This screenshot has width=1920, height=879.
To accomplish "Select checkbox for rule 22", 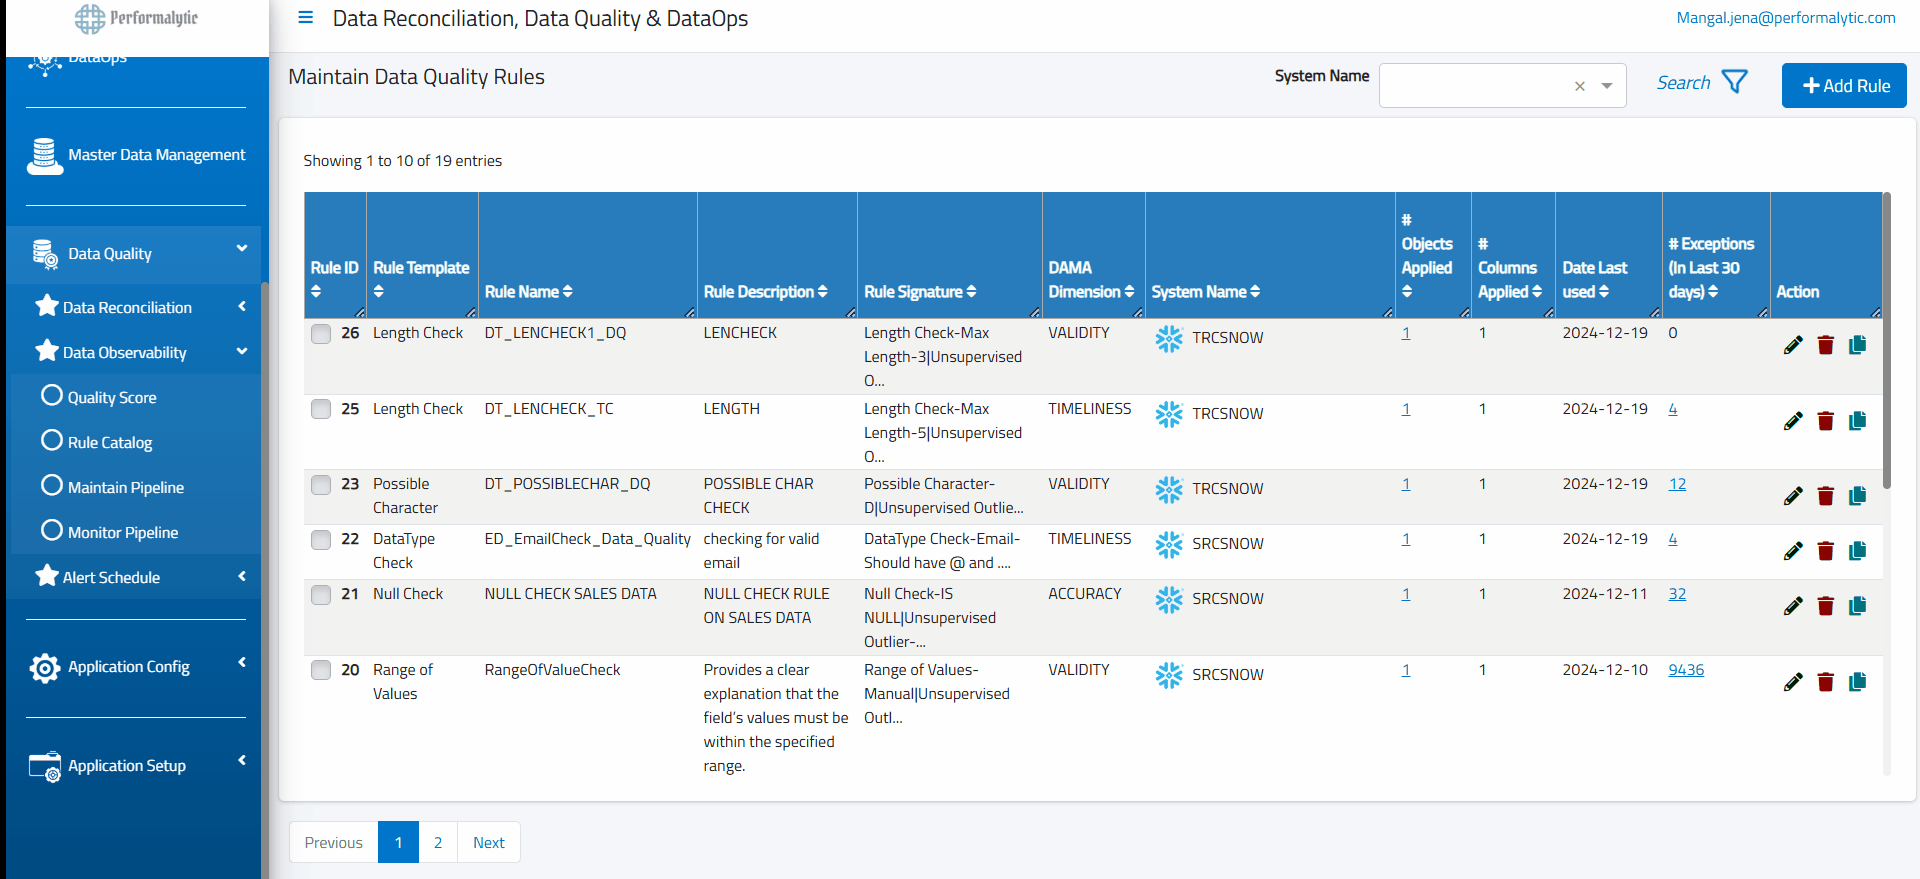I will click(321, 540).
